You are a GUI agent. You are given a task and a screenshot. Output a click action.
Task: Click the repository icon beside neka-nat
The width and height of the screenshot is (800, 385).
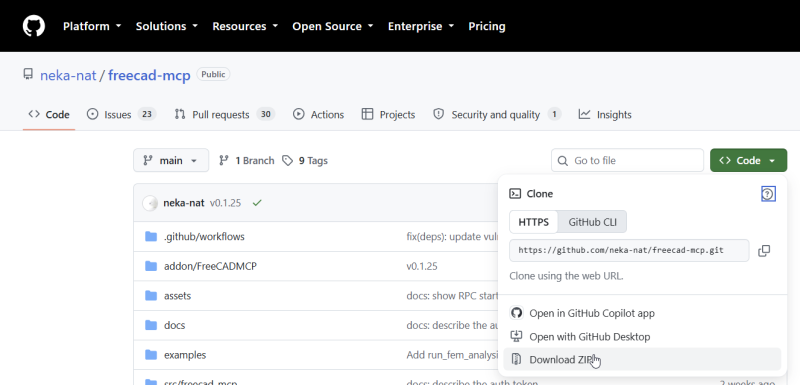pyautogui.click(x=28, y=74)
